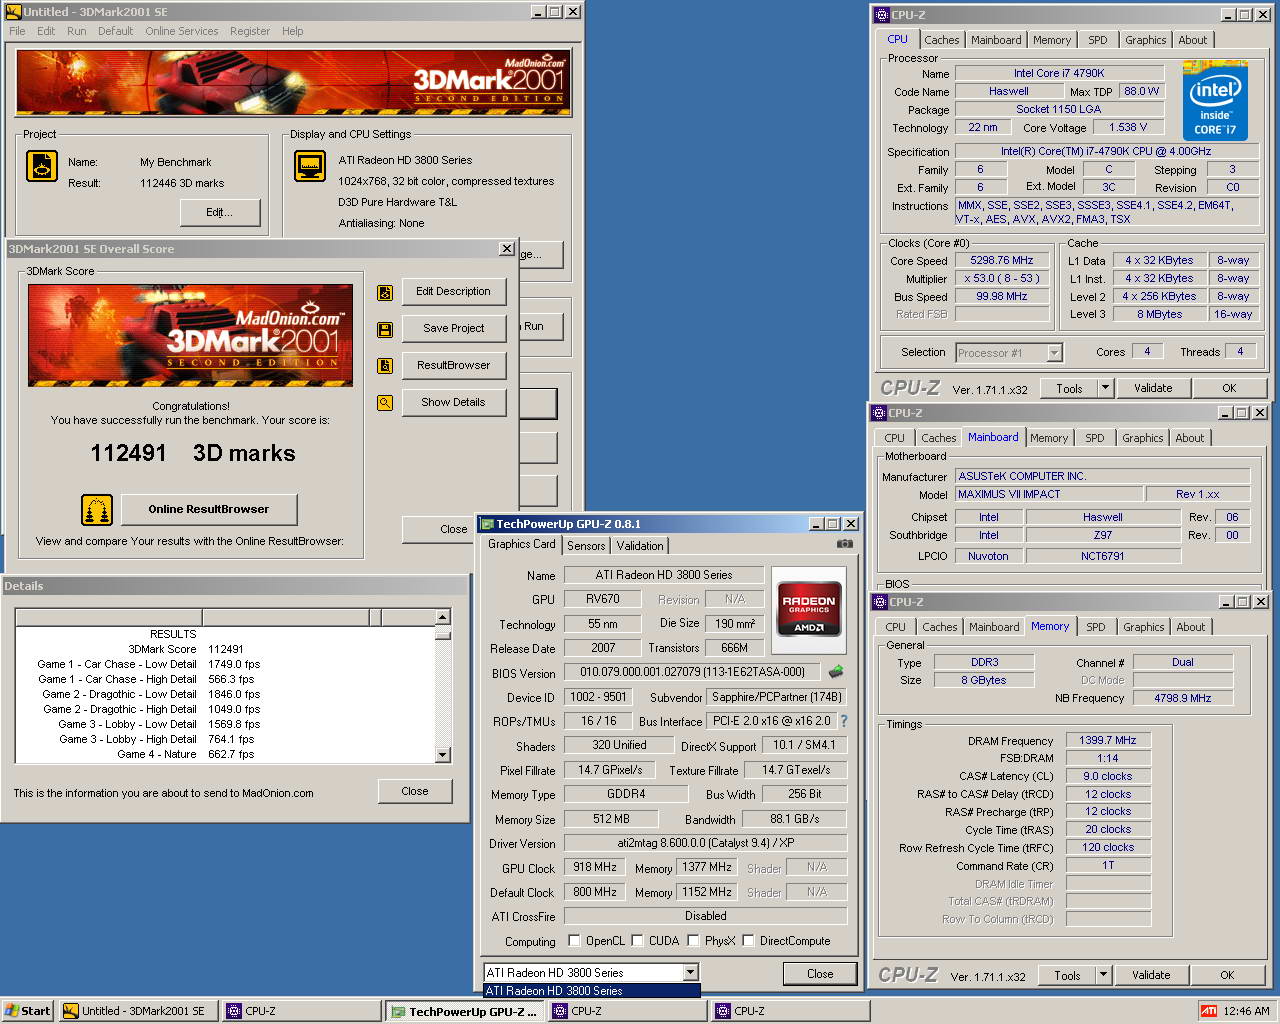Click Edit button in Project section
Image resolution: width=1280 pixels, height=1024 pixels.
(219, 212)
